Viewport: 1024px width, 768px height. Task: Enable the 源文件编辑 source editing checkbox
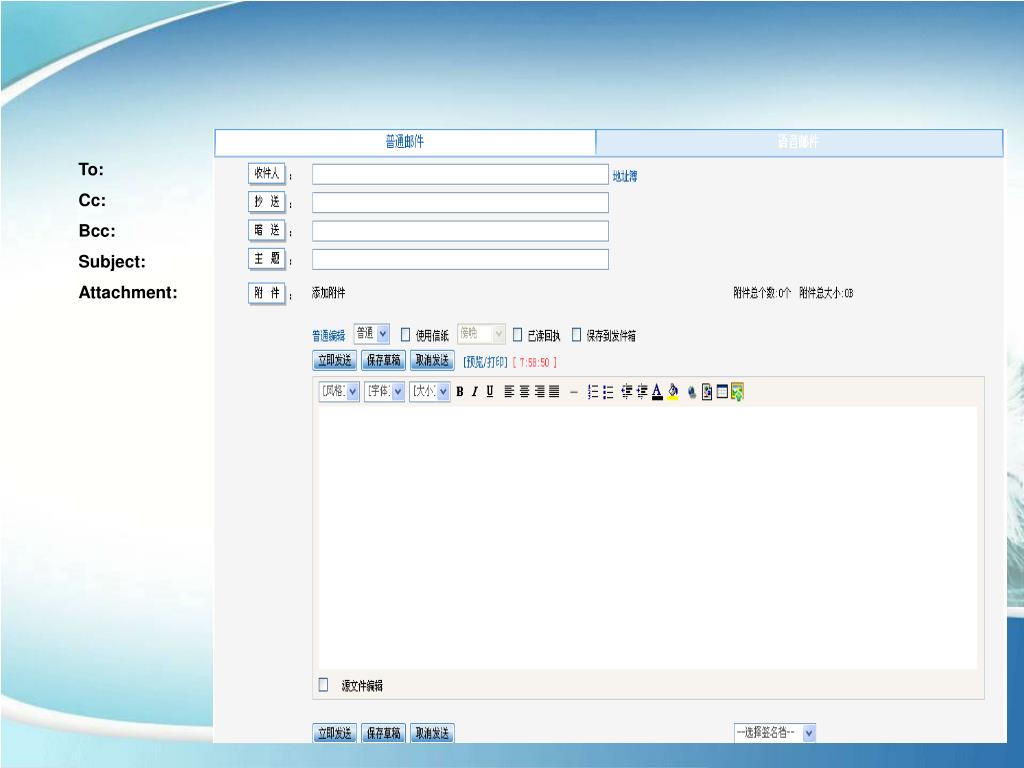click(x=323, y=684)
